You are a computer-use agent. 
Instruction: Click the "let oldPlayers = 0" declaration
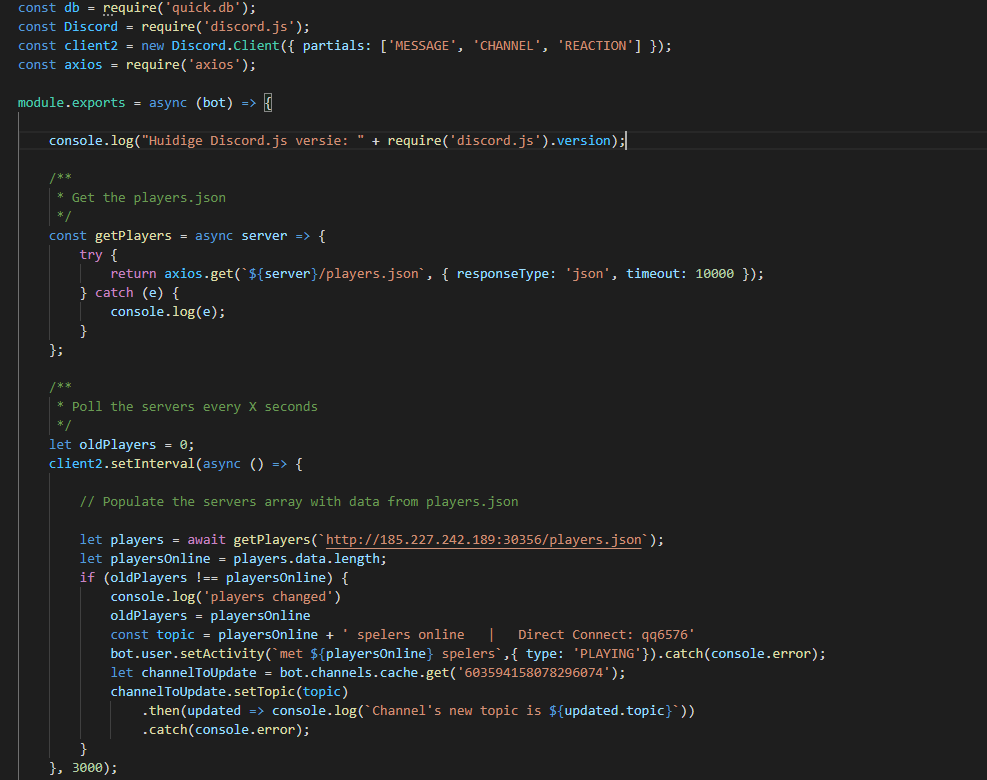click(120, 445)
